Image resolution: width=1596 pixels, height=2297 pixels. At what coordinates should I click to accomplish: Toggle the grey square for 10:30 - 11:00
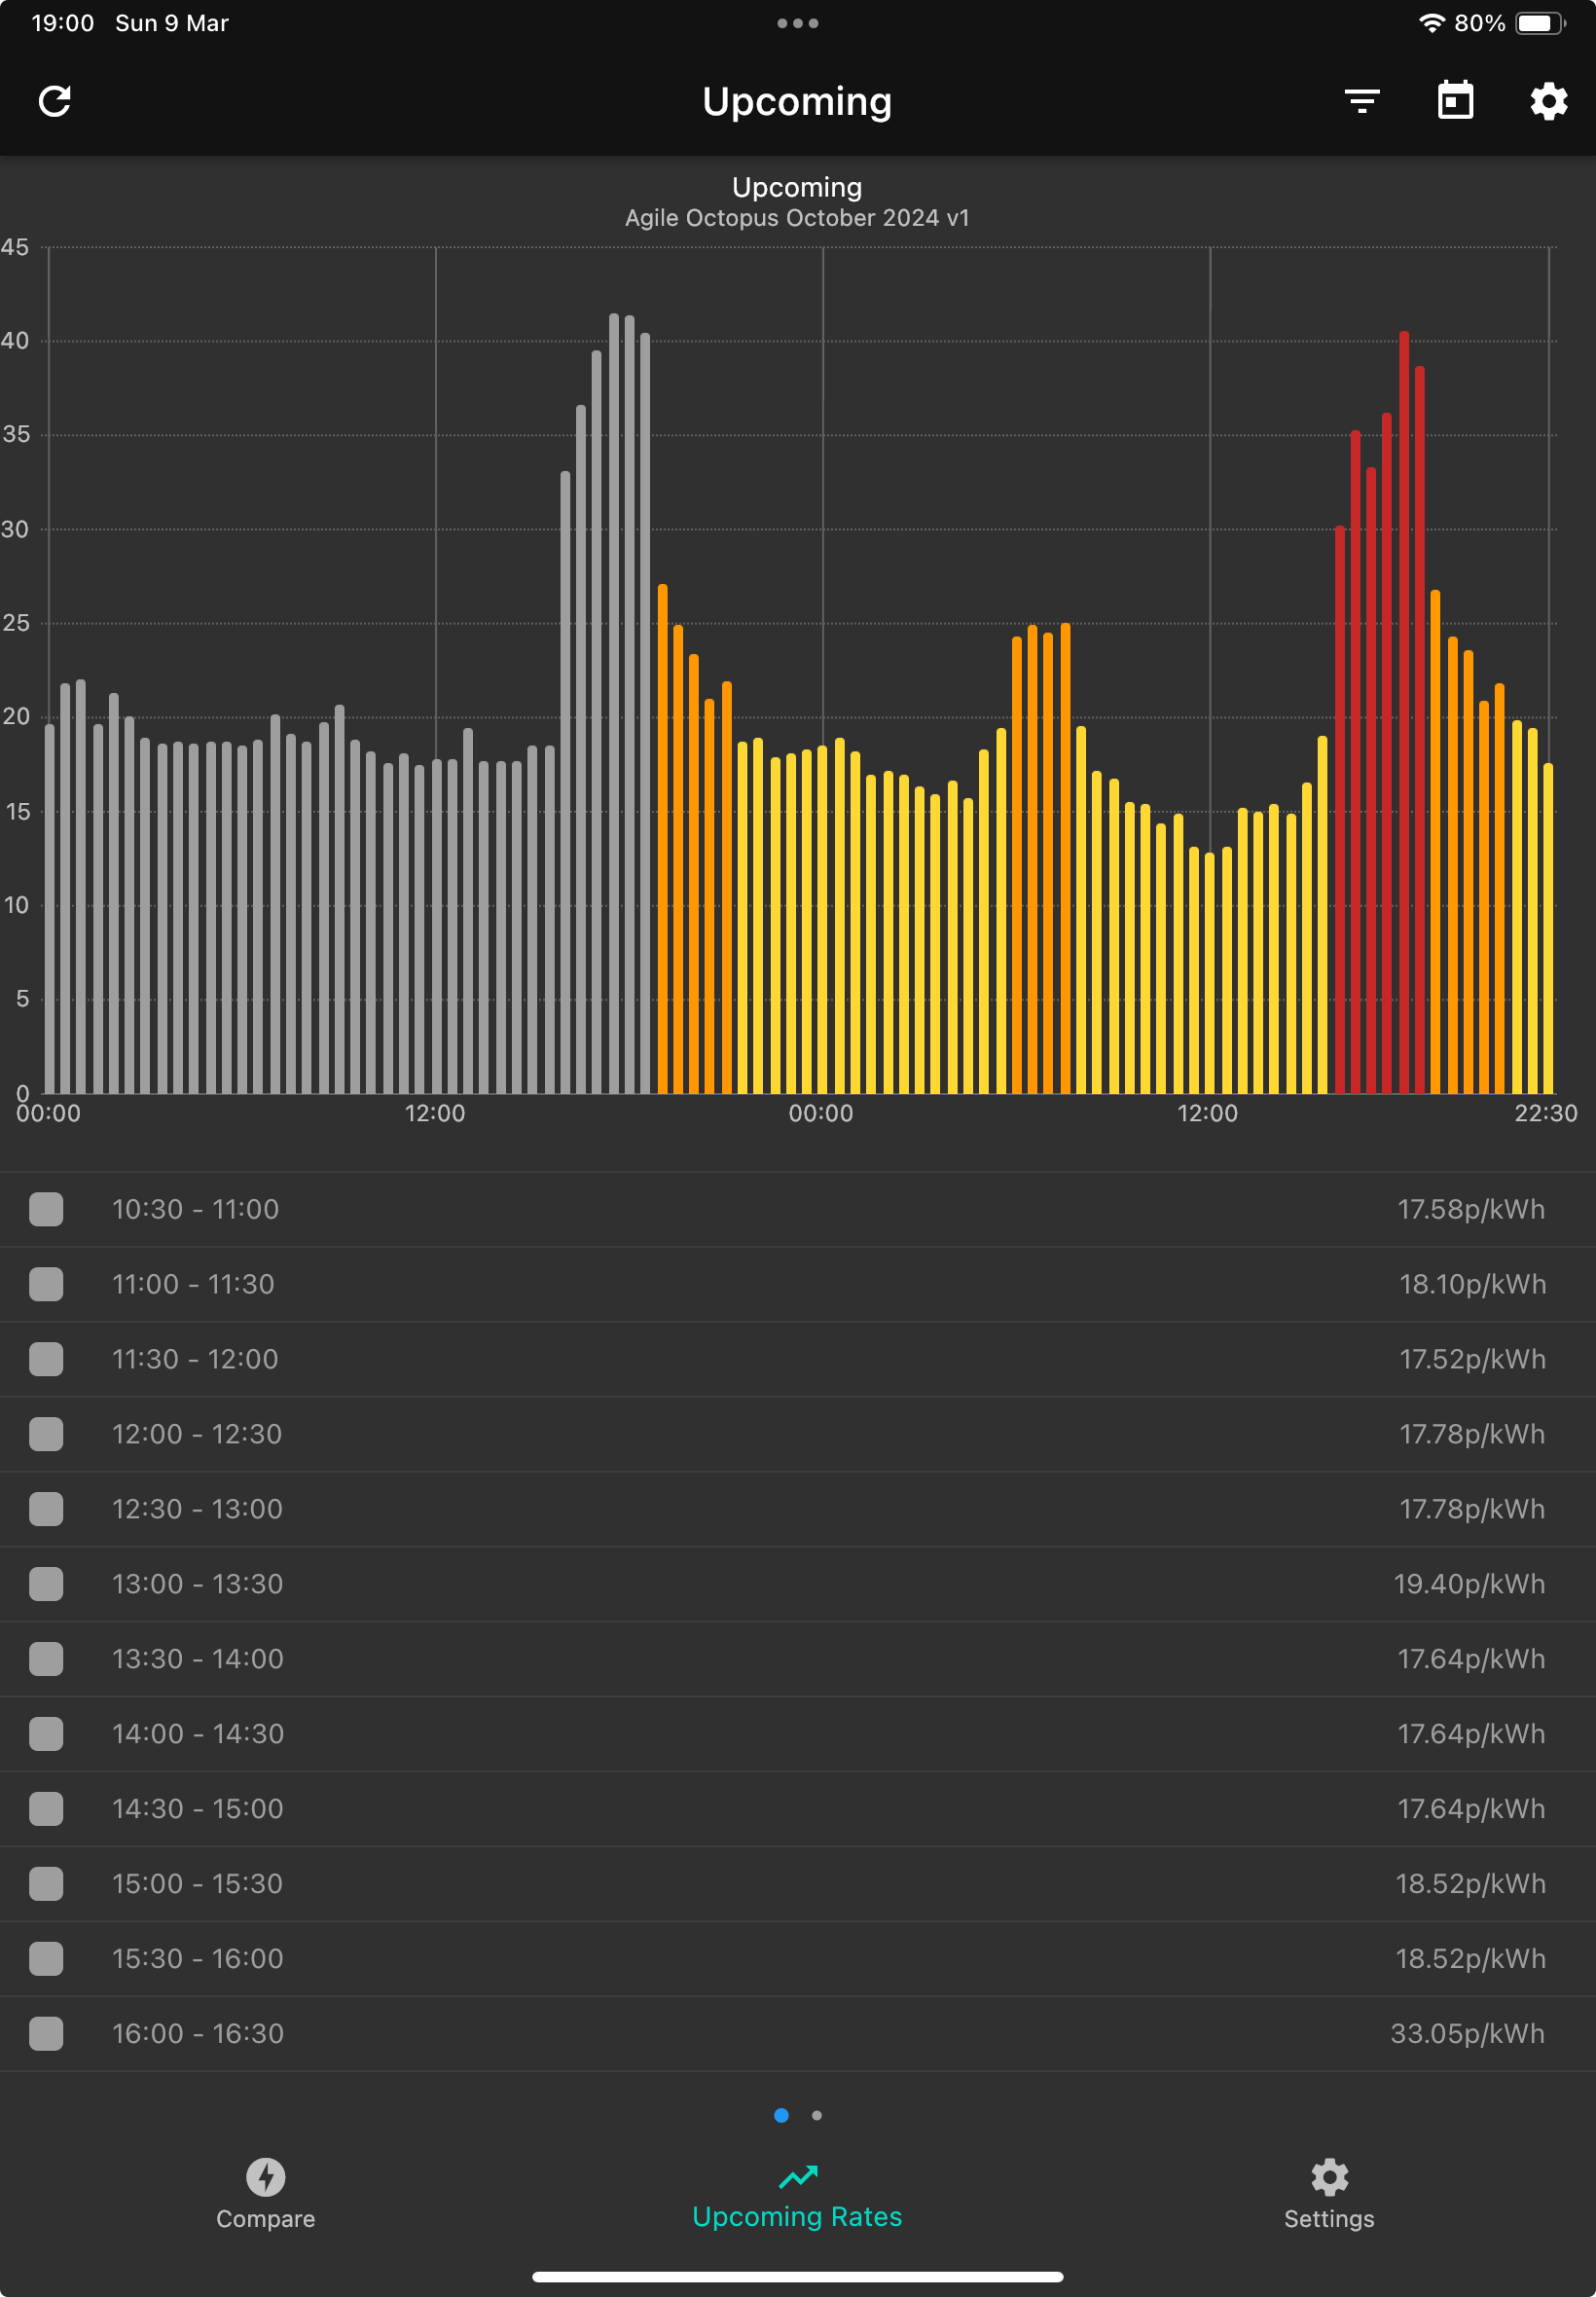click(x=46, y=1209)
